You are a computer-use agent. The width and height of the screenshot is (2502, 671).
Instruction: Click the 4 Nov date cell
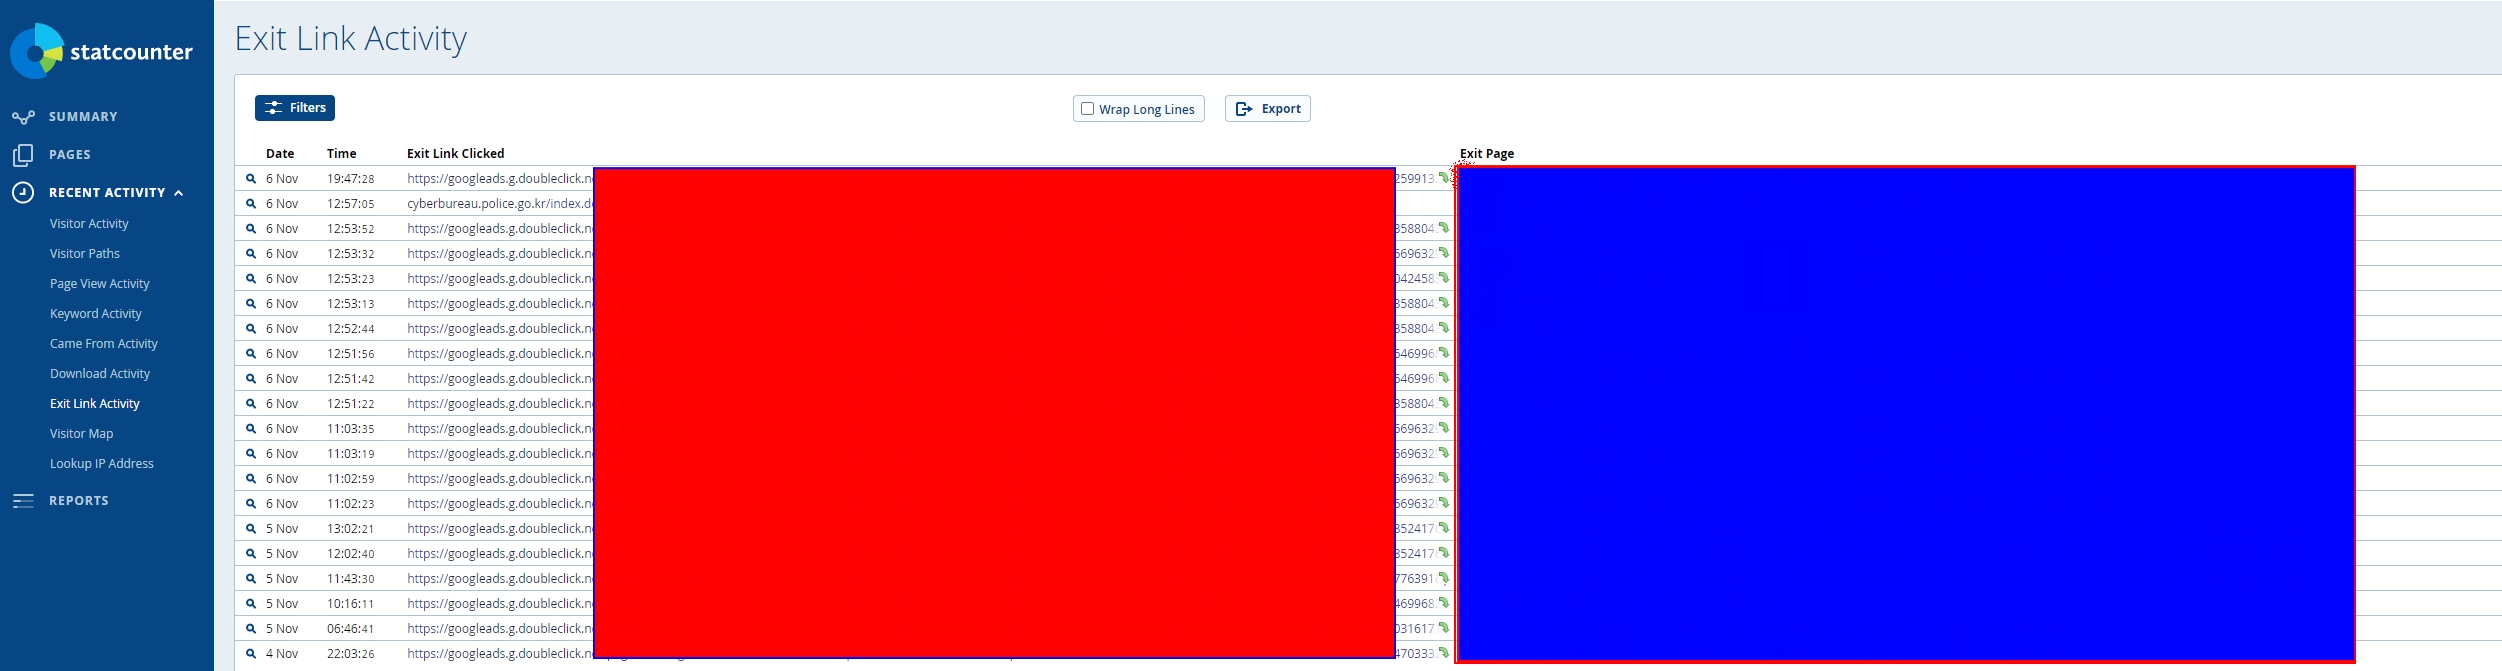282,654
